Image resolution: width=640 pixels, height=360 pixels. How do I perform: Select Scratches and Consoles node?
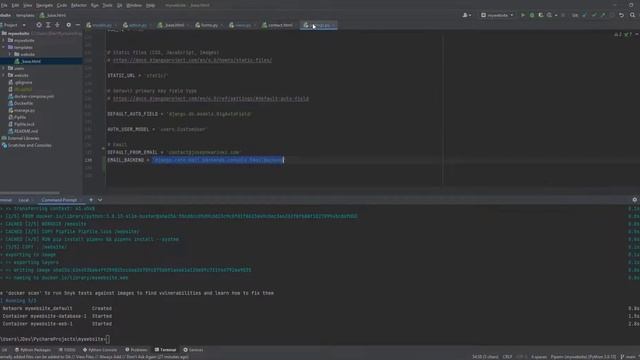29,145
